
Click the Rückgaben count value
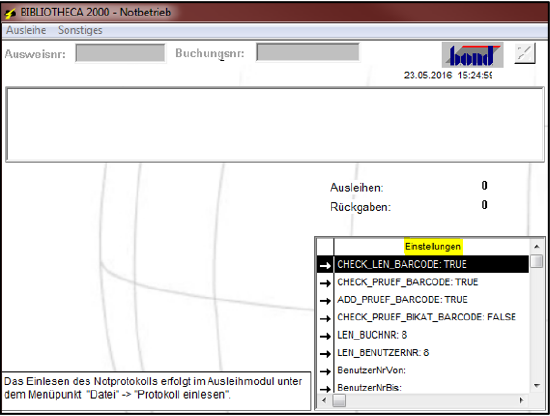point(484,204)
